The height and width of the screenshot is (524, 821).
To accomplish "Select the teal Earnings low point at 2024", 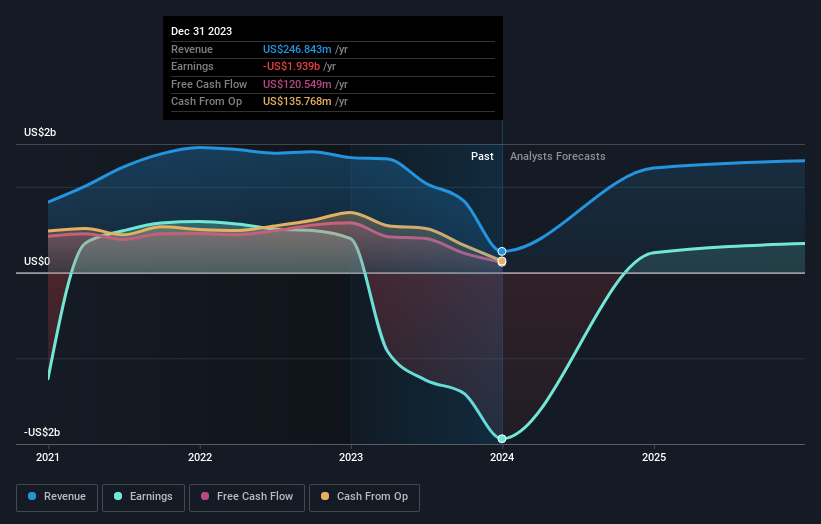I will 502,439.
